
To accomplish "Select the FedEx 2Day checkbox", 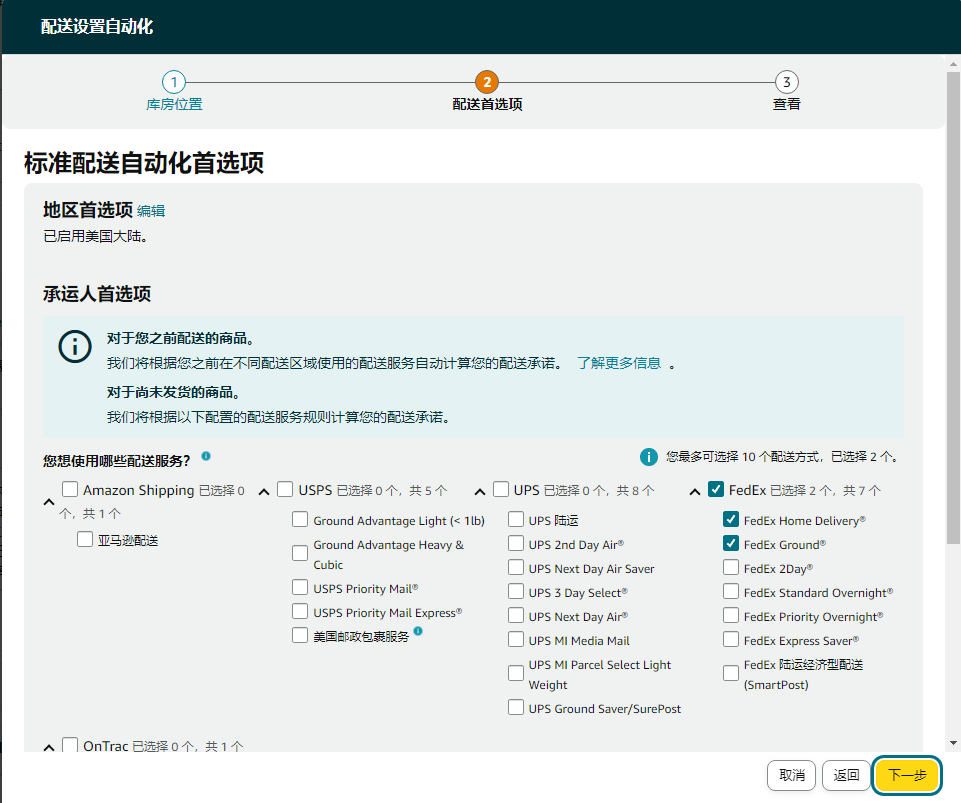I will [731, 568].
